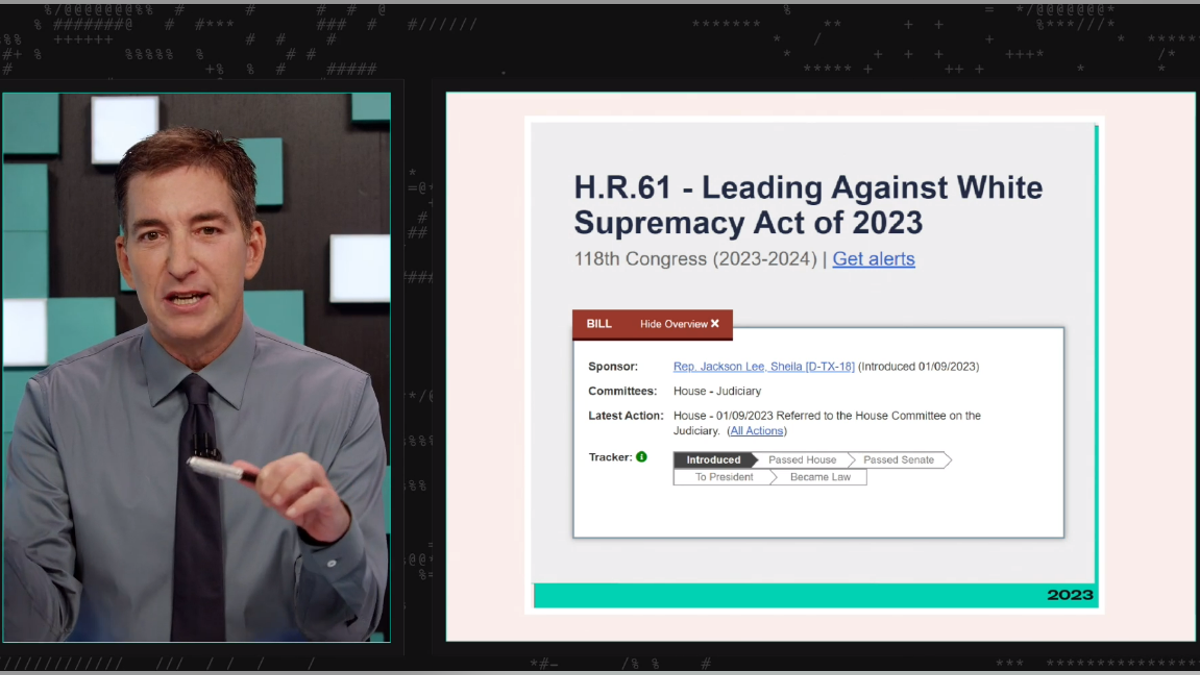
Task: Select the Introduced tracker stage
Action: [713, 460]
